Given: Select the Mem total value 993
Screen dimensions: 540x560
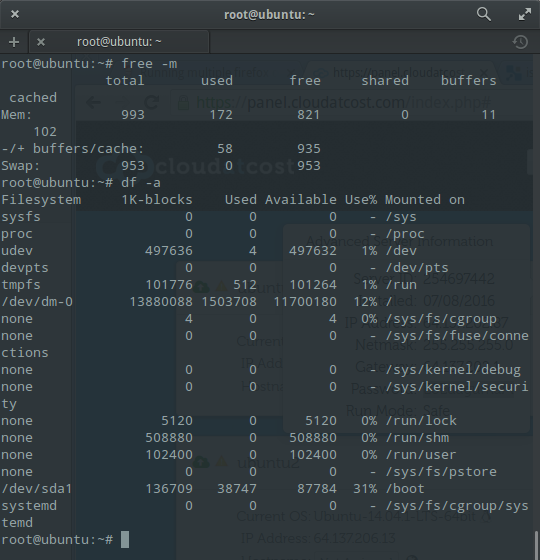Looking at the screenshot, I should point(132,115).
